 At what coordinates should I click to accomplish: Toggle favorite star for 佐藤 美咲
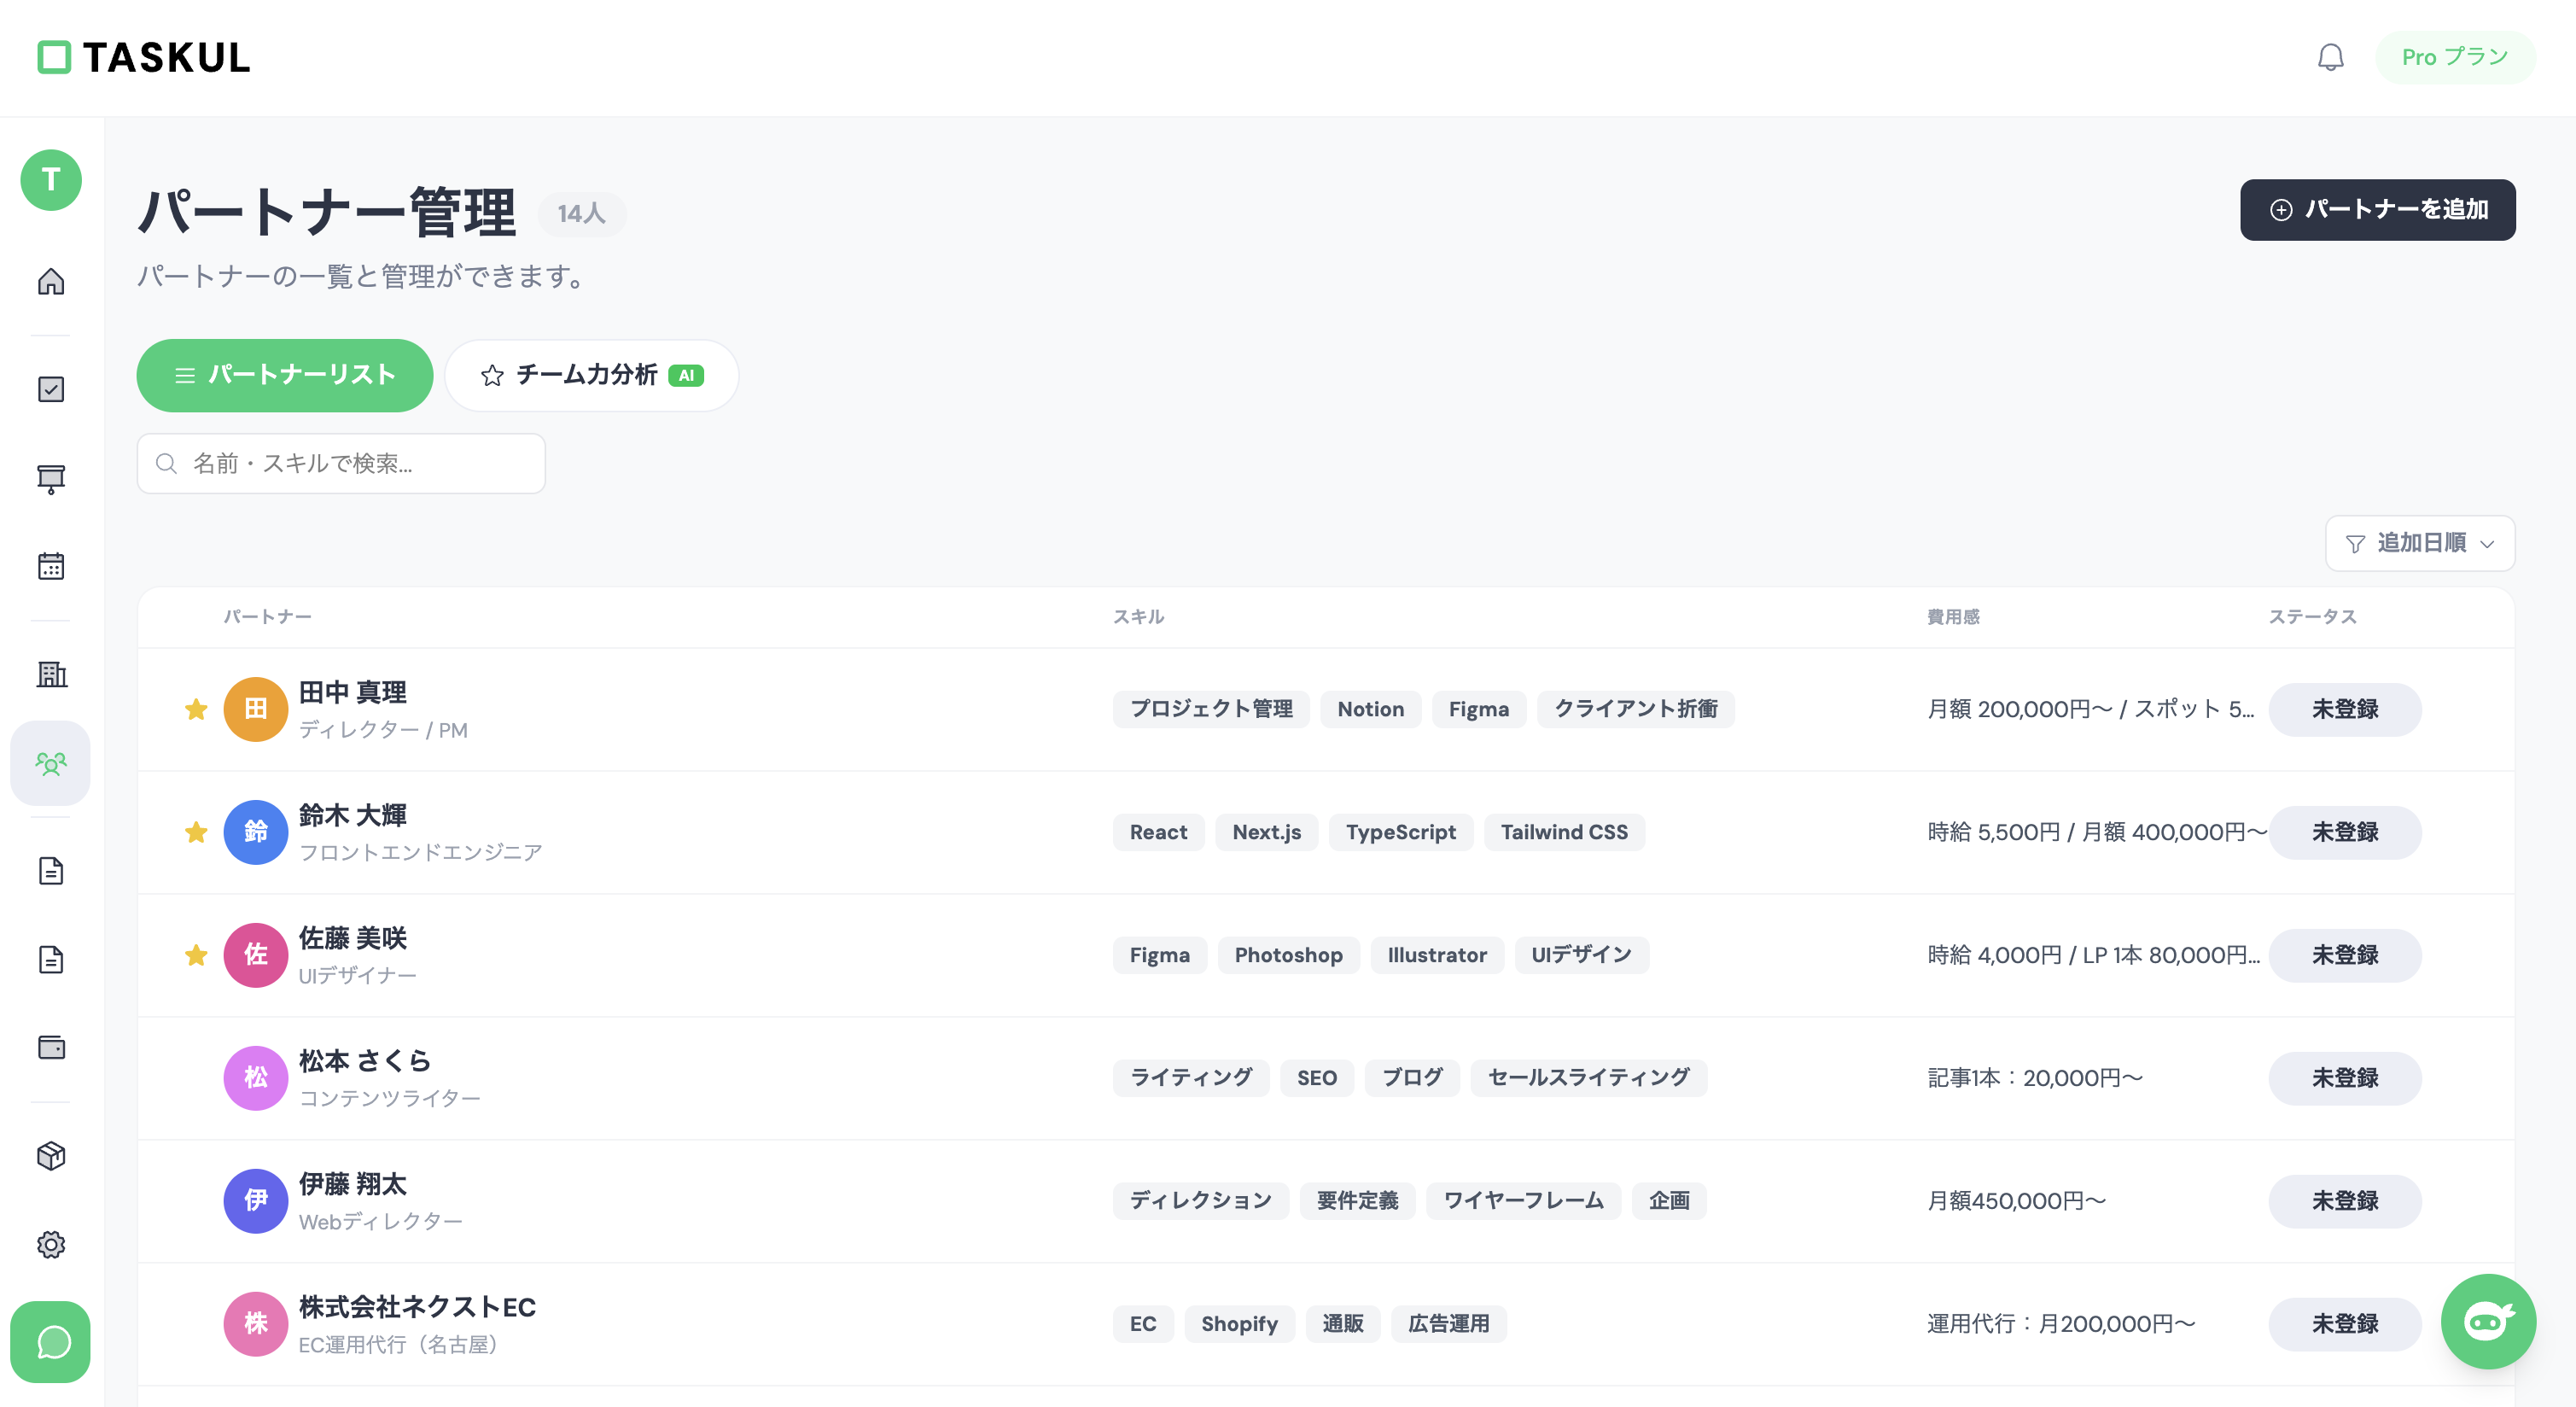(196, 955)
